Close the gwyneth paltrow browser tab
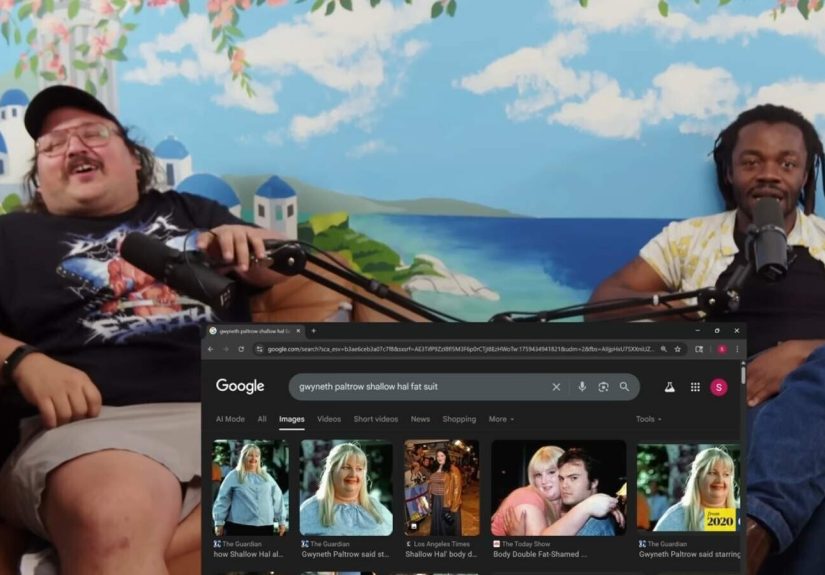The width and height of the screenshot is (825, 575). point(298,331)
